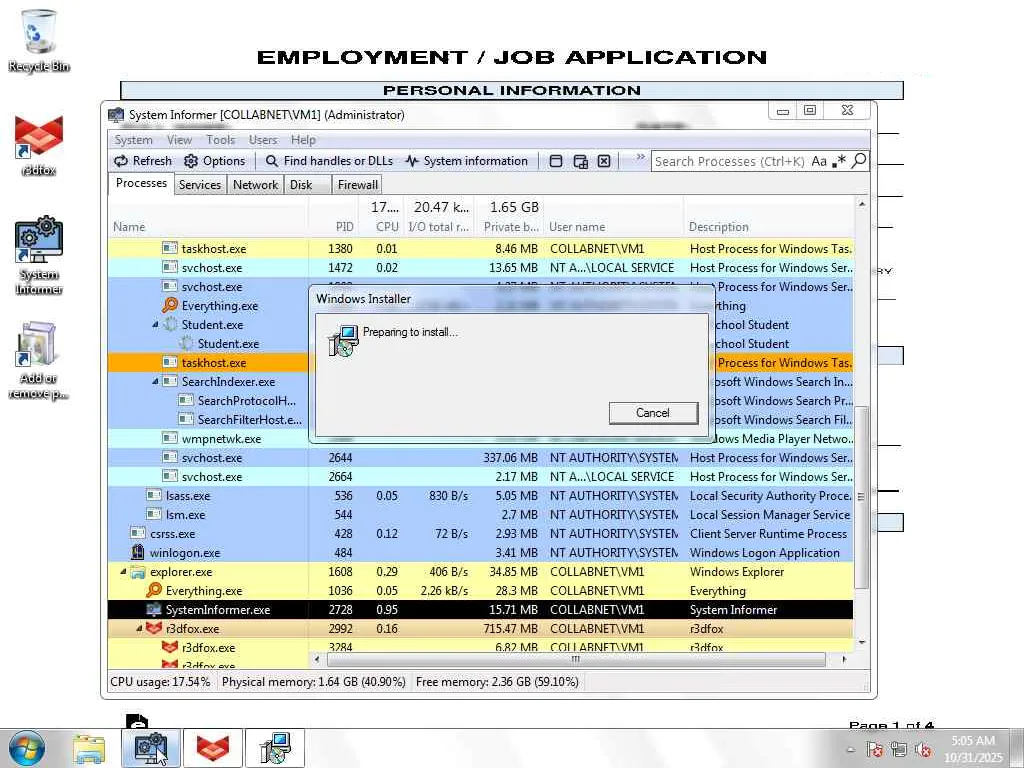
Task: Show hidden tray icons arrow
Action: pos(851,750)
